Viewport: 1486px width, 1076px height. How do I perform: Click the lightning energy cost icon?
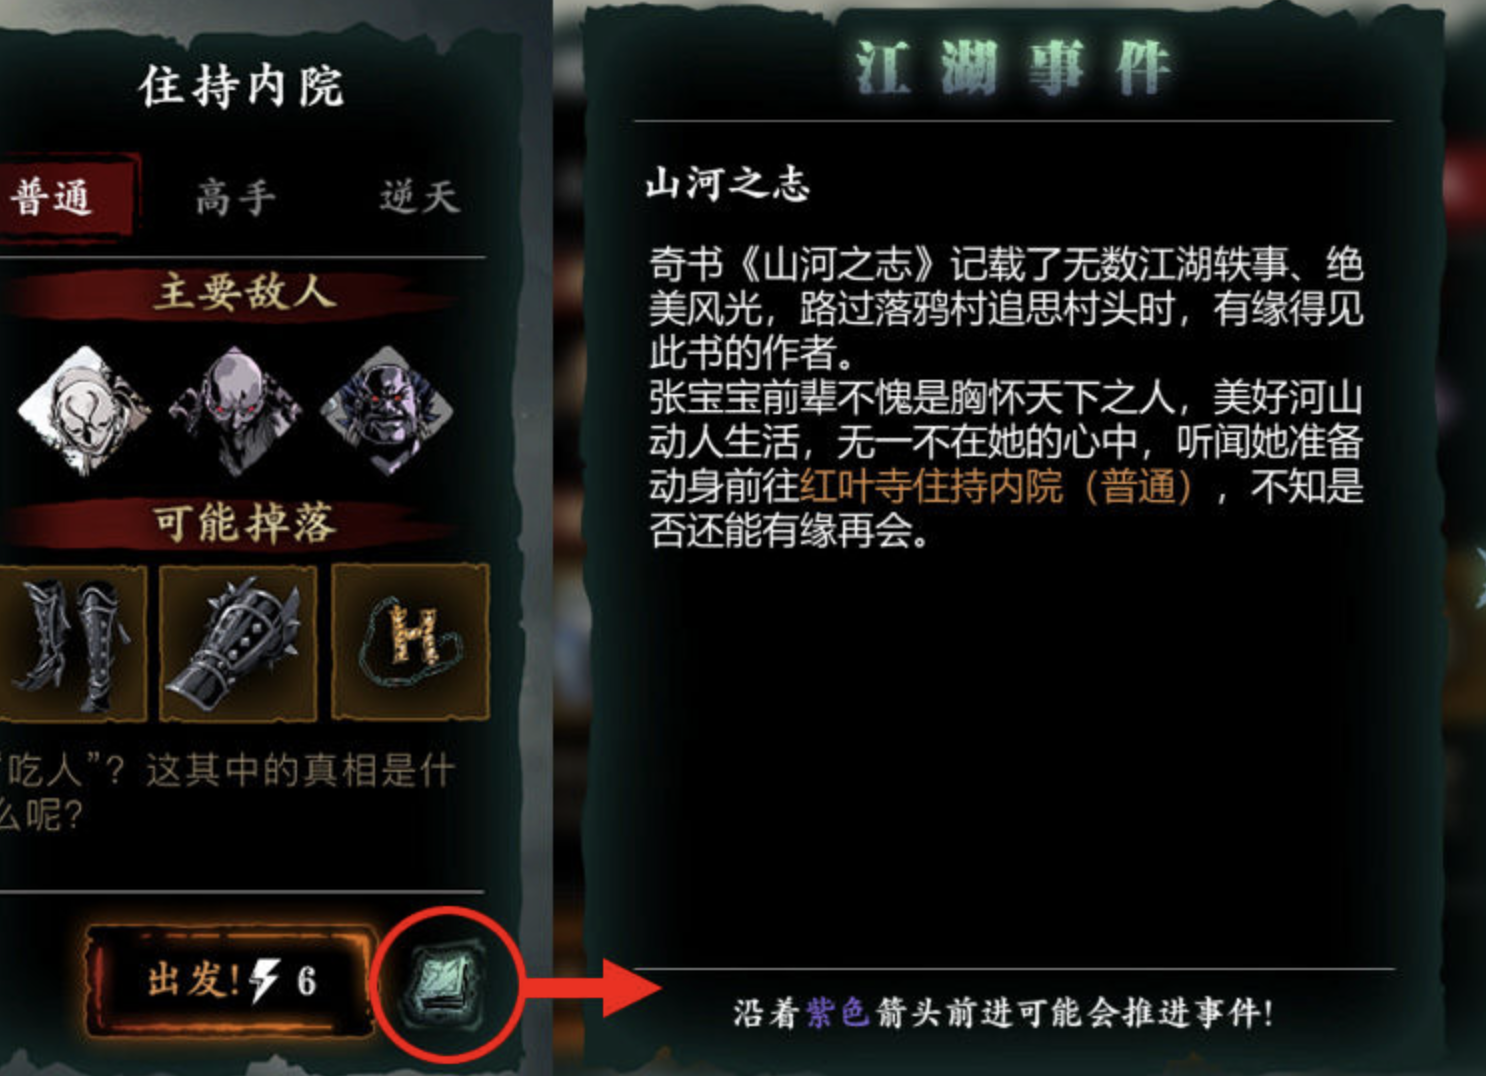coord(265,981)
